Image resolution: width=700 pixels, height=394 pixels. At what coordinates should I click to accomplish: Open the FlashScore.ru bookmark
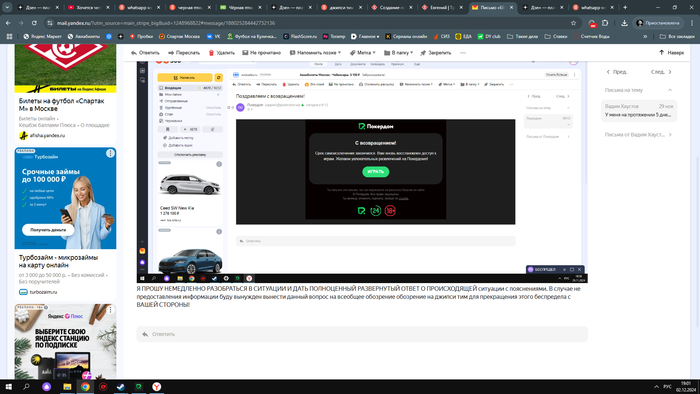tap(300, 36)
